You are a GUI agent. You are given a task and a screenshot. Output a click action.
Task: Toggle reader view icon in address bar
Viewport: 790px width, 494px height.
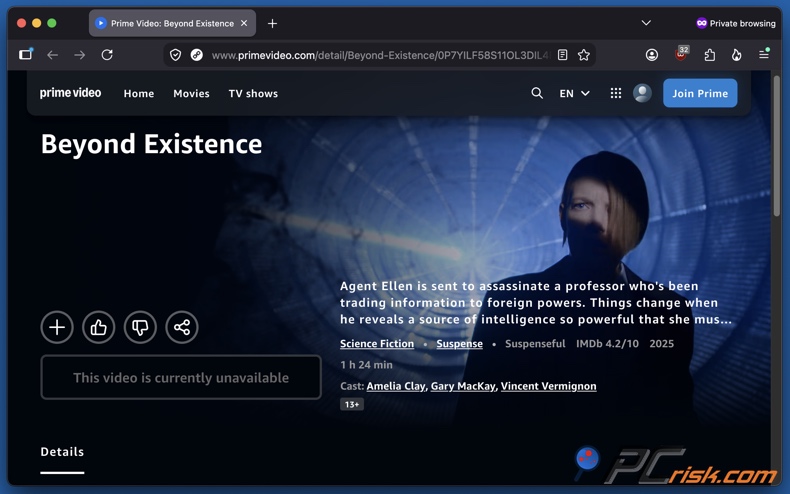[x=563, y=55]
